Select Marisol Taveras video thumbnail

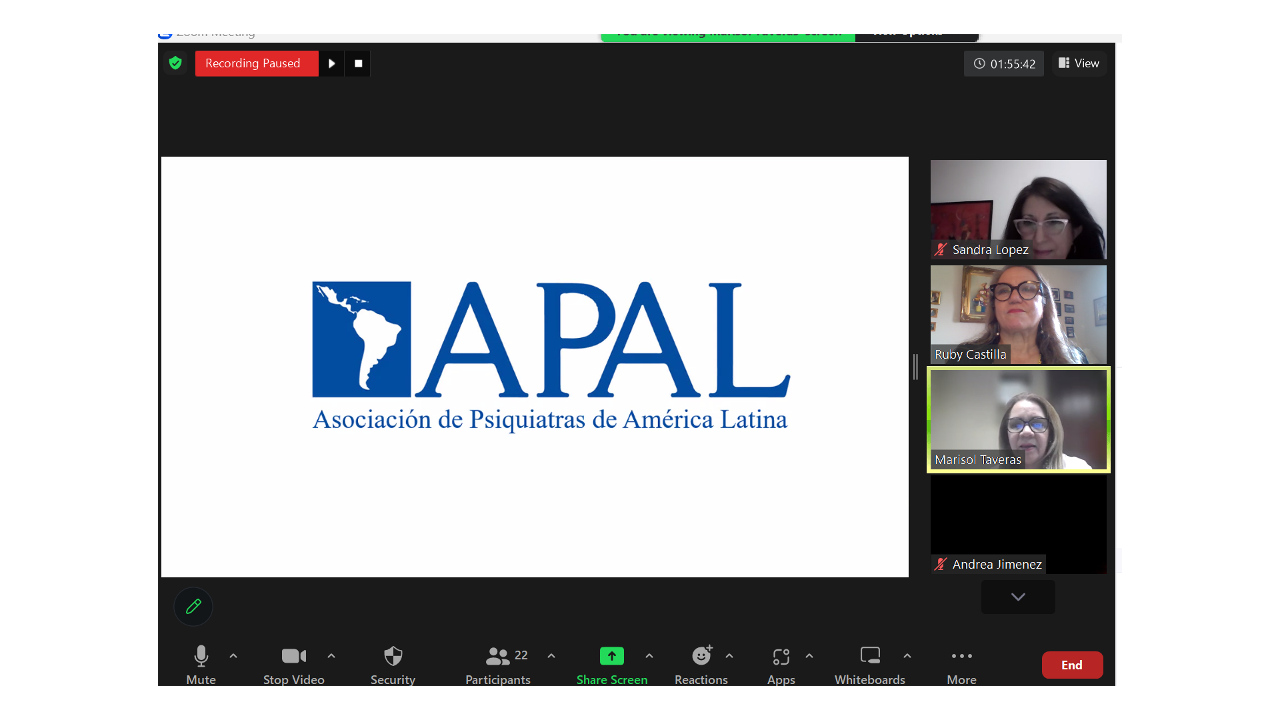1018,419
